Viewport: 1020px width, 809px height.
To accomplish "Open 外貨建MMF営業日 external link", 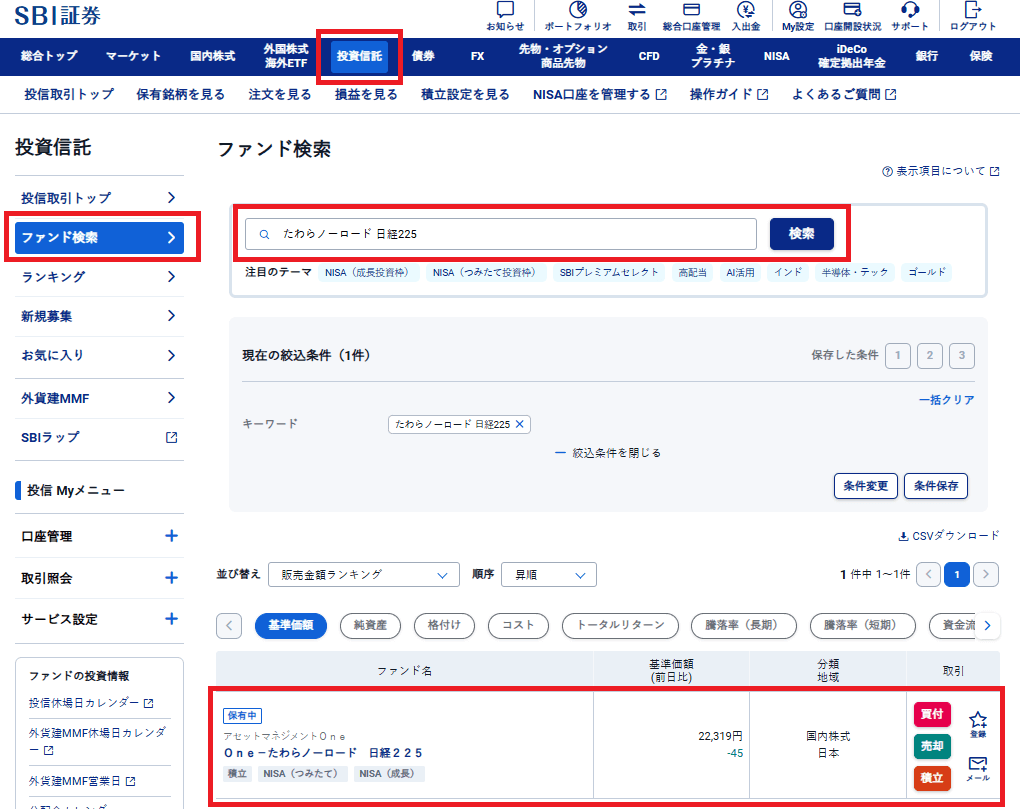I will point(82,781).
